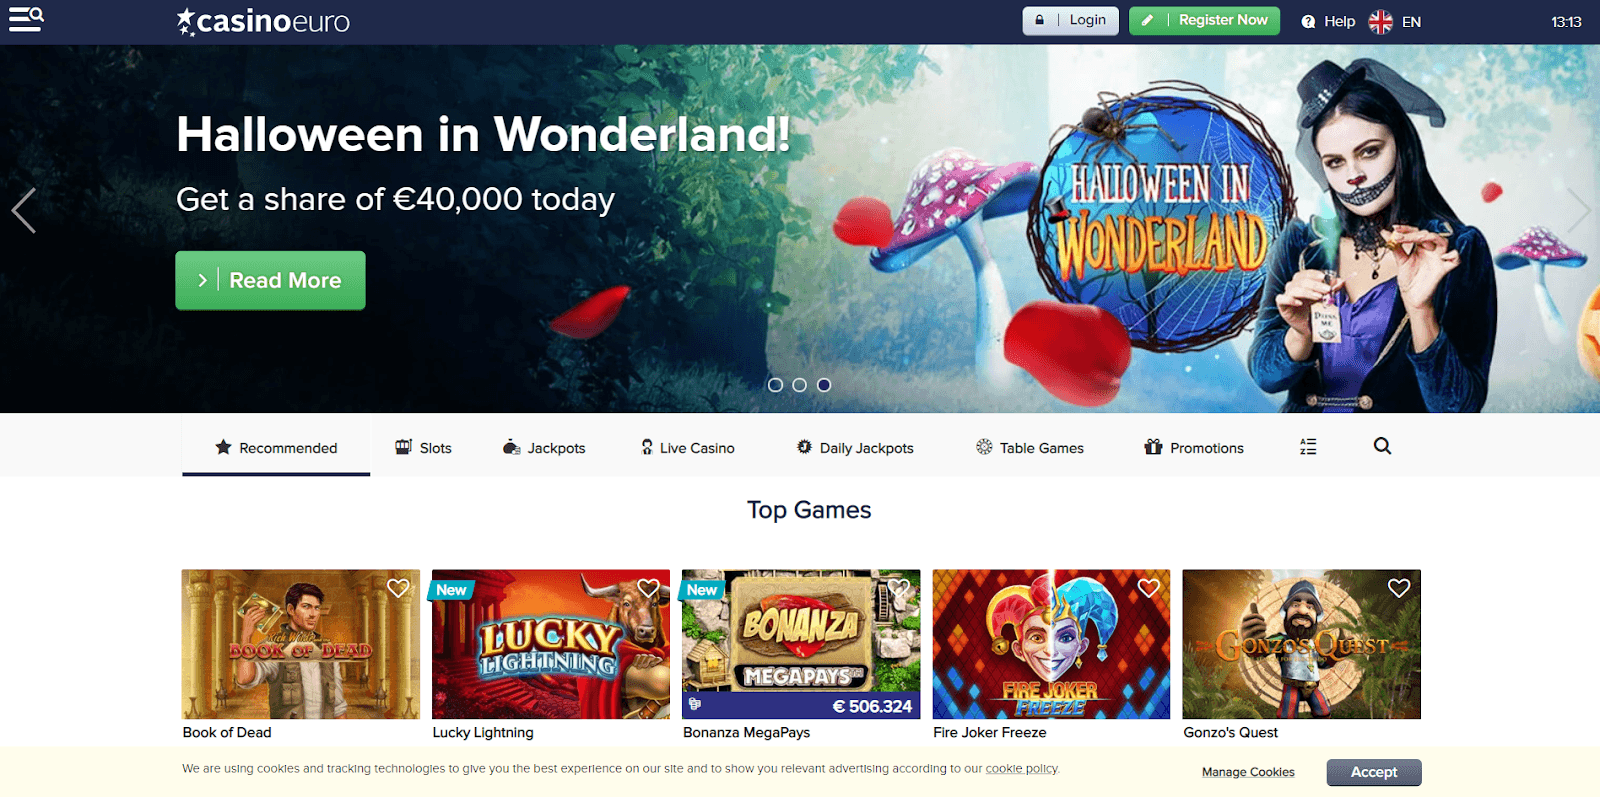The width and height of the screenshot is (1600, 797).
Task: Open the game filter list icon
Action: tap(1308, 447)
